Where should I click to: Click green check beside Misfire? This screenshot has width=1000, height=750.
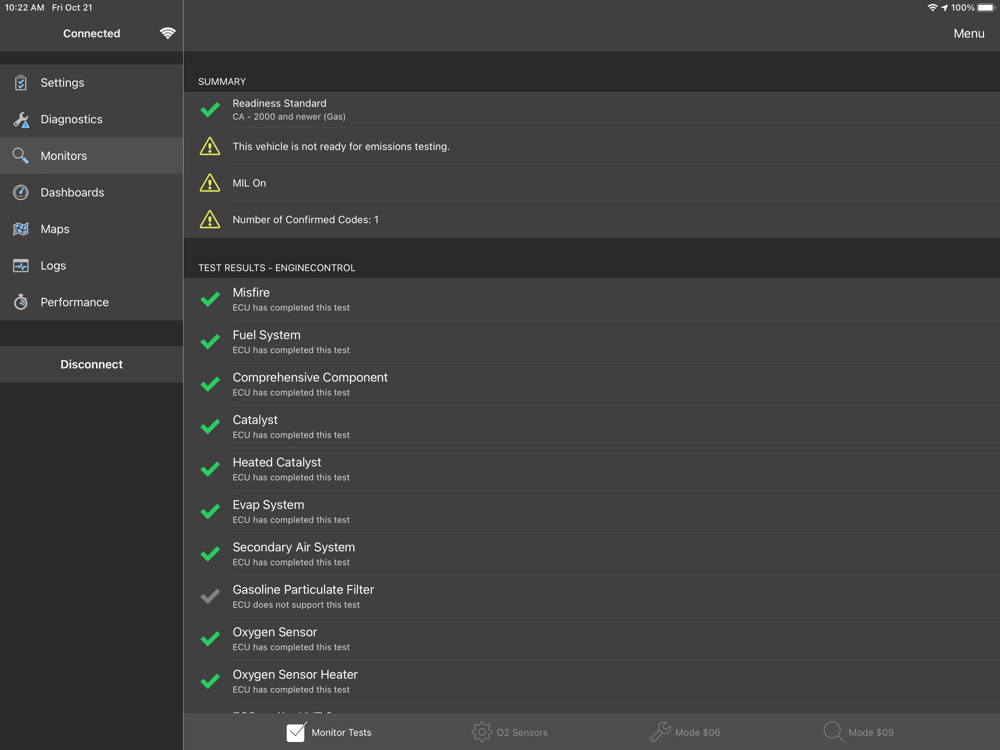pos(210,299)
